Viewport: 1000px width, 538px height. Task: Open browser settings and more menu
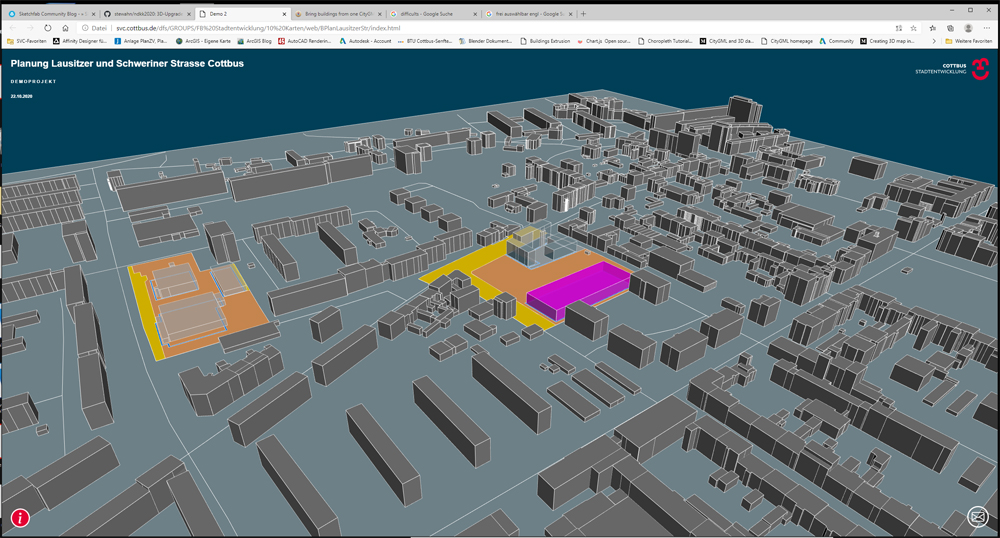click(987, 28)
